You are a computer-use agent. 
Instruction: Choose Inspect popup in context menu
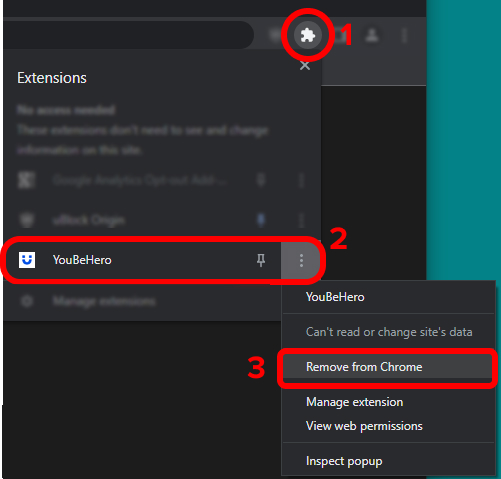click(x=344, y=461)
